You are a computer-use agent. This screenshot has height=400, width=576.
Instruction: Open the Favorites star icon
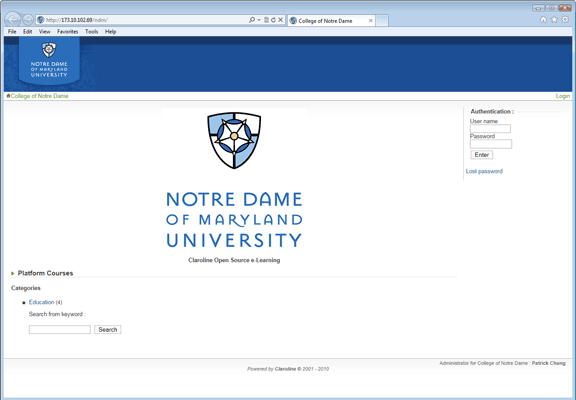[554, 19]
